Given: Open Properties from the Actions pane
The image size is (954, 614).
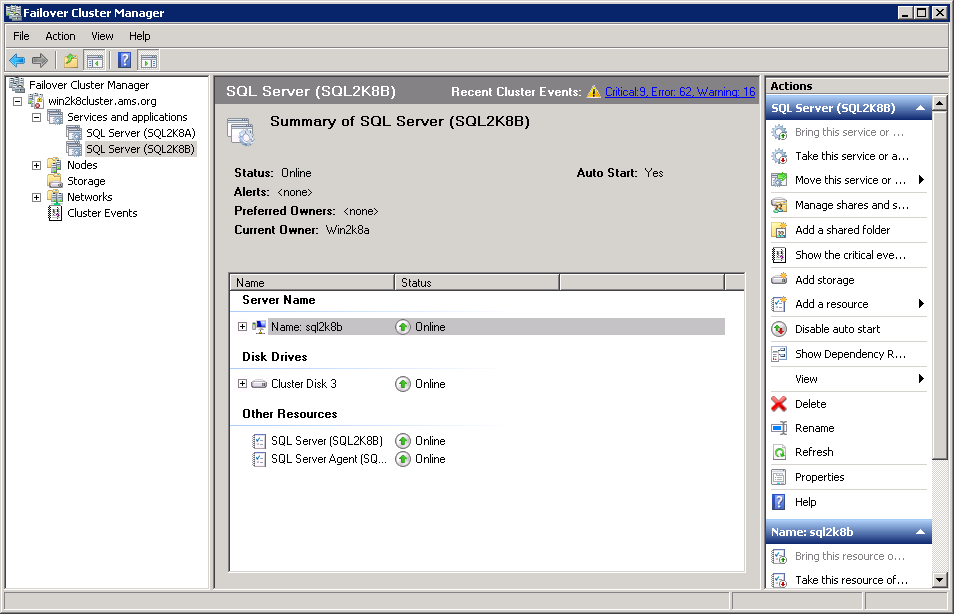Looking at the screenshot, I should [x=827, y=477].
